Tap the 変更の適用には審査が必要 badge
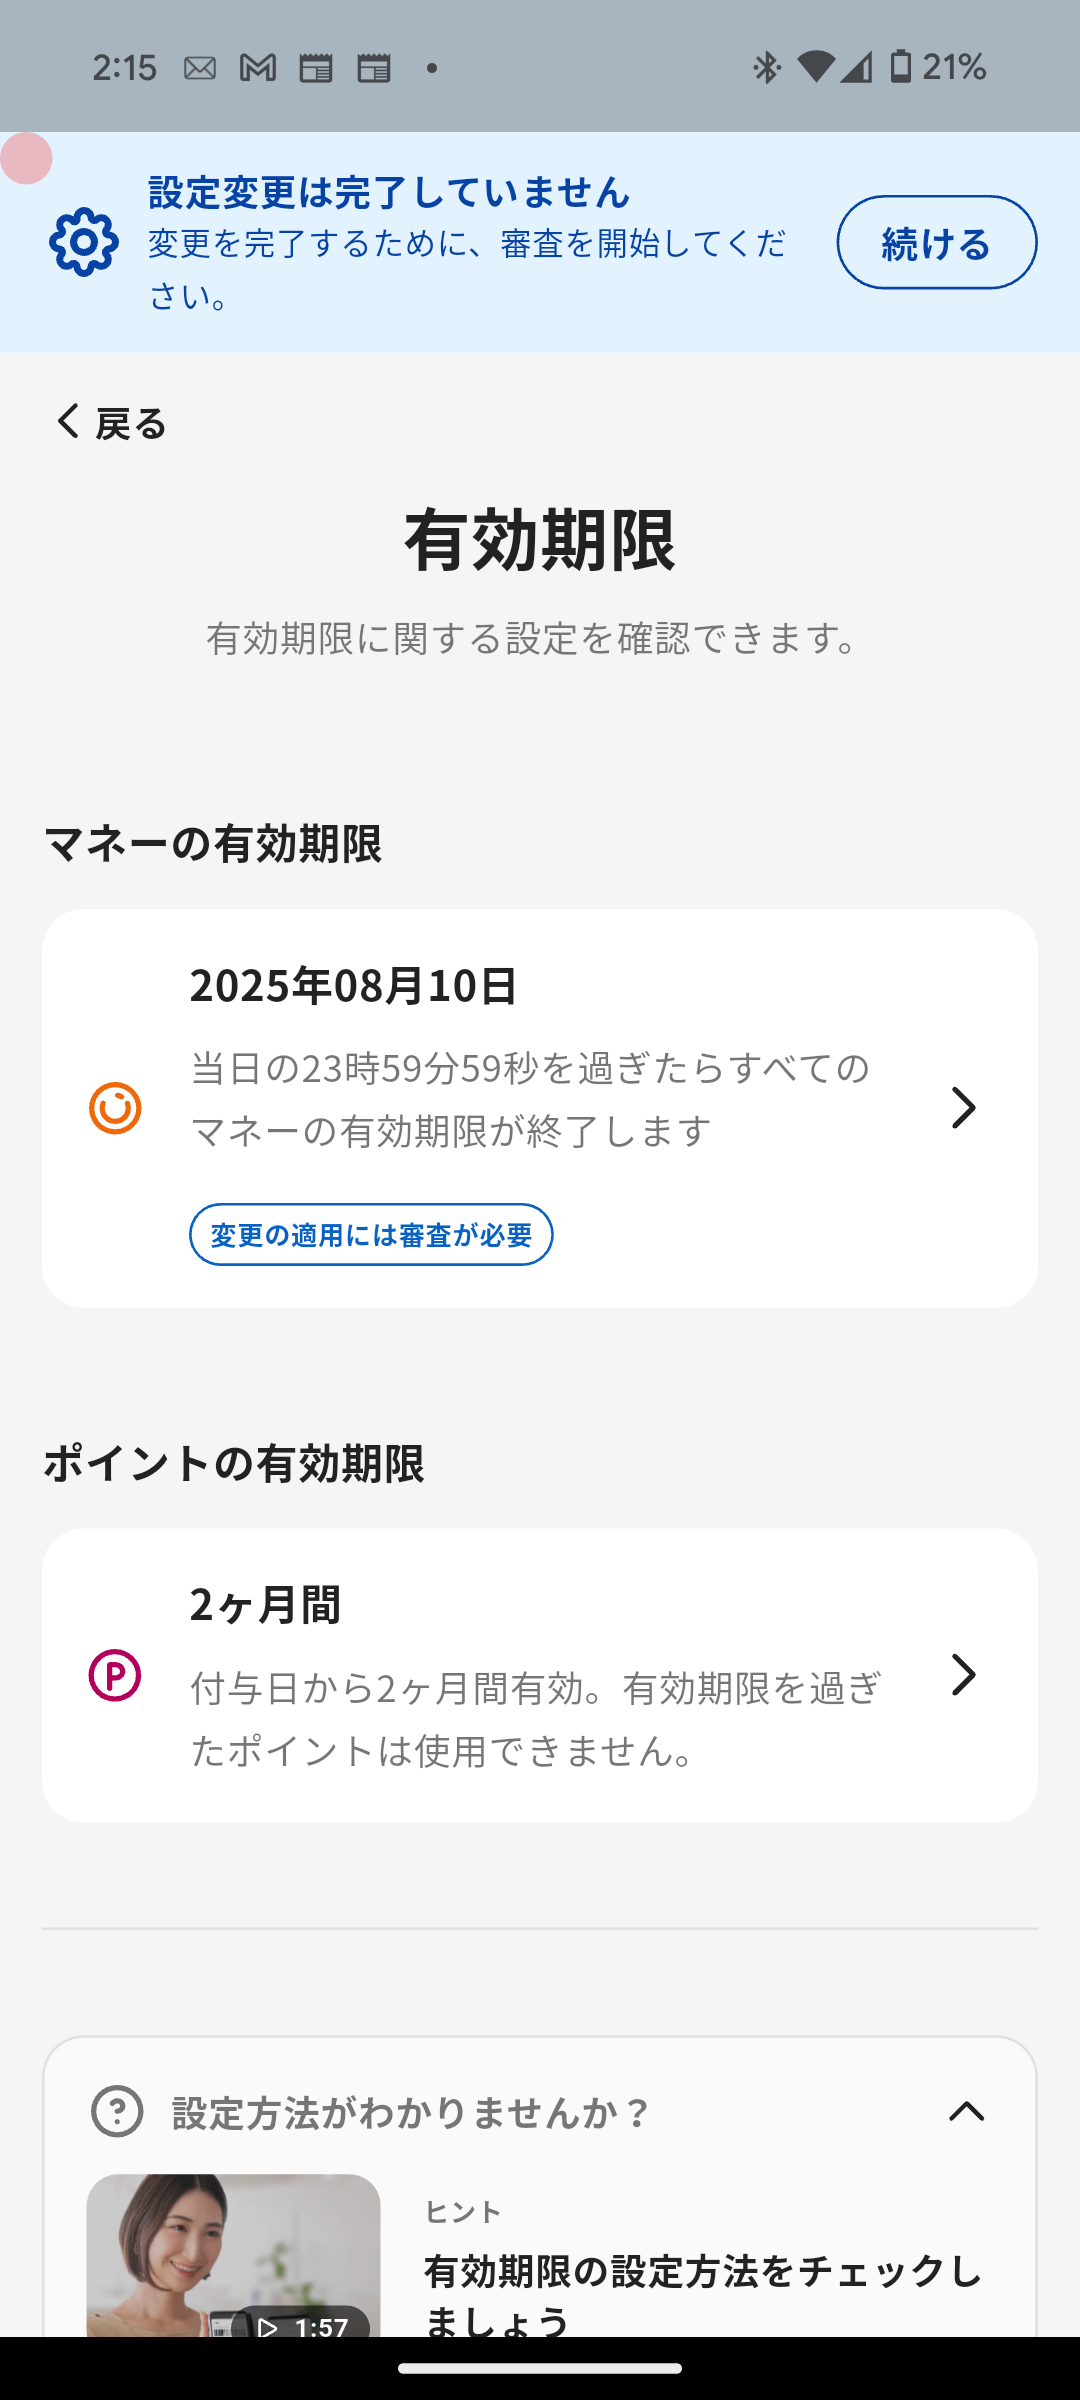Viewport: 1080px width, 2400px height. click(x=371, y=1235)
